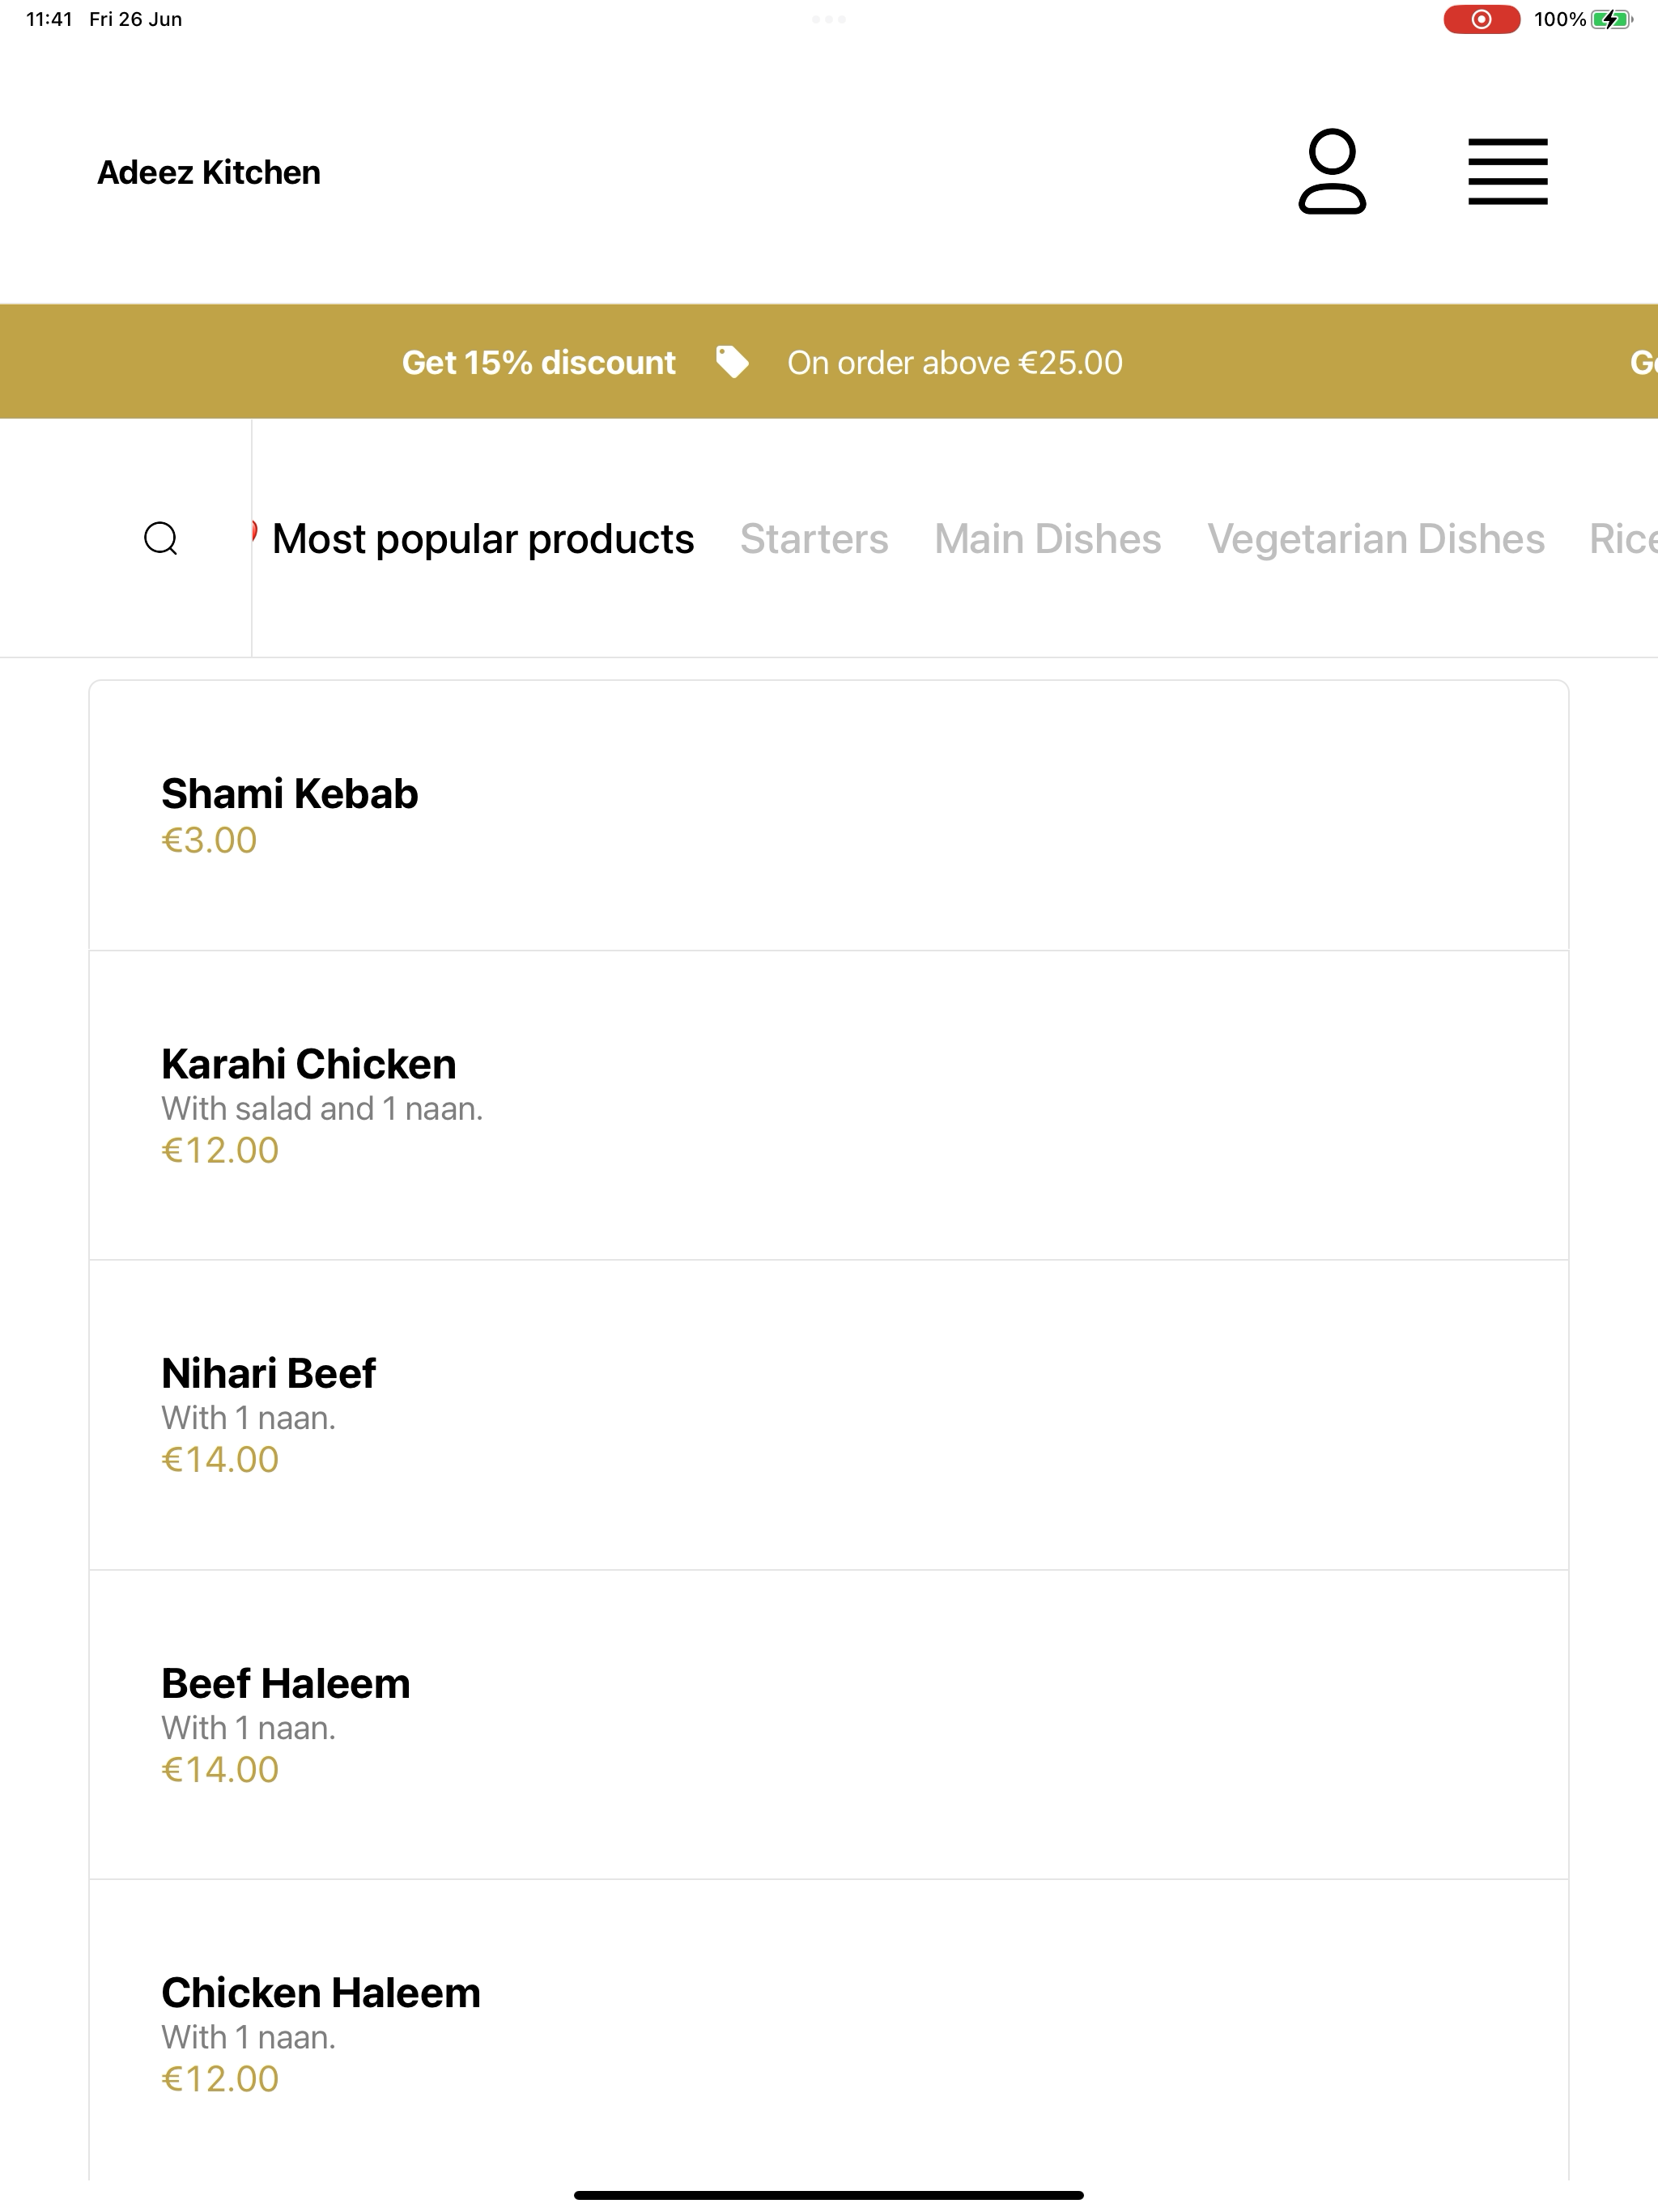Tap the red screen recording indicator
The height and width of the screenshot is (2212, 1658).
pos(1481,19)
